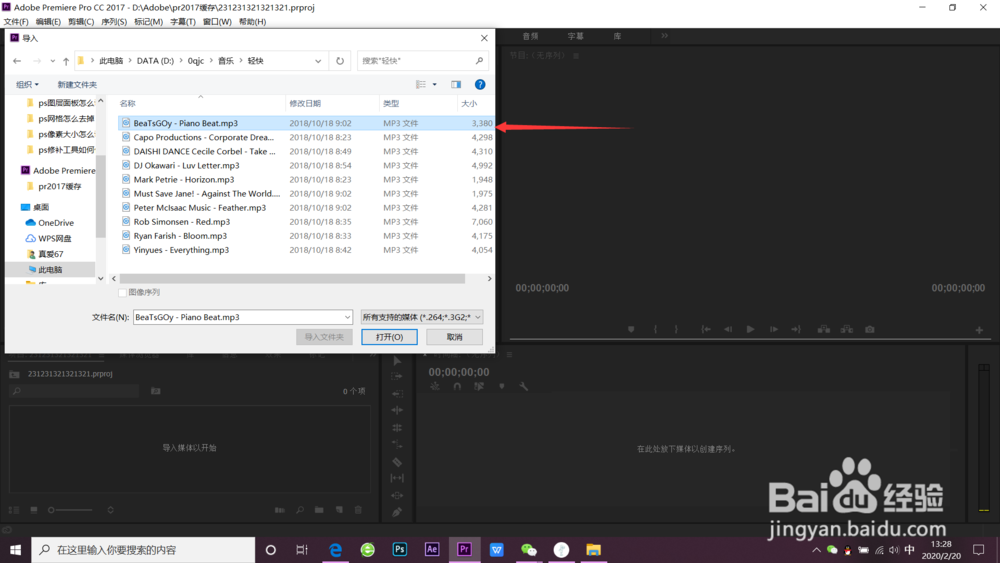
Task: Toggle the preview pane in import dialog
Action: point(456,84)
